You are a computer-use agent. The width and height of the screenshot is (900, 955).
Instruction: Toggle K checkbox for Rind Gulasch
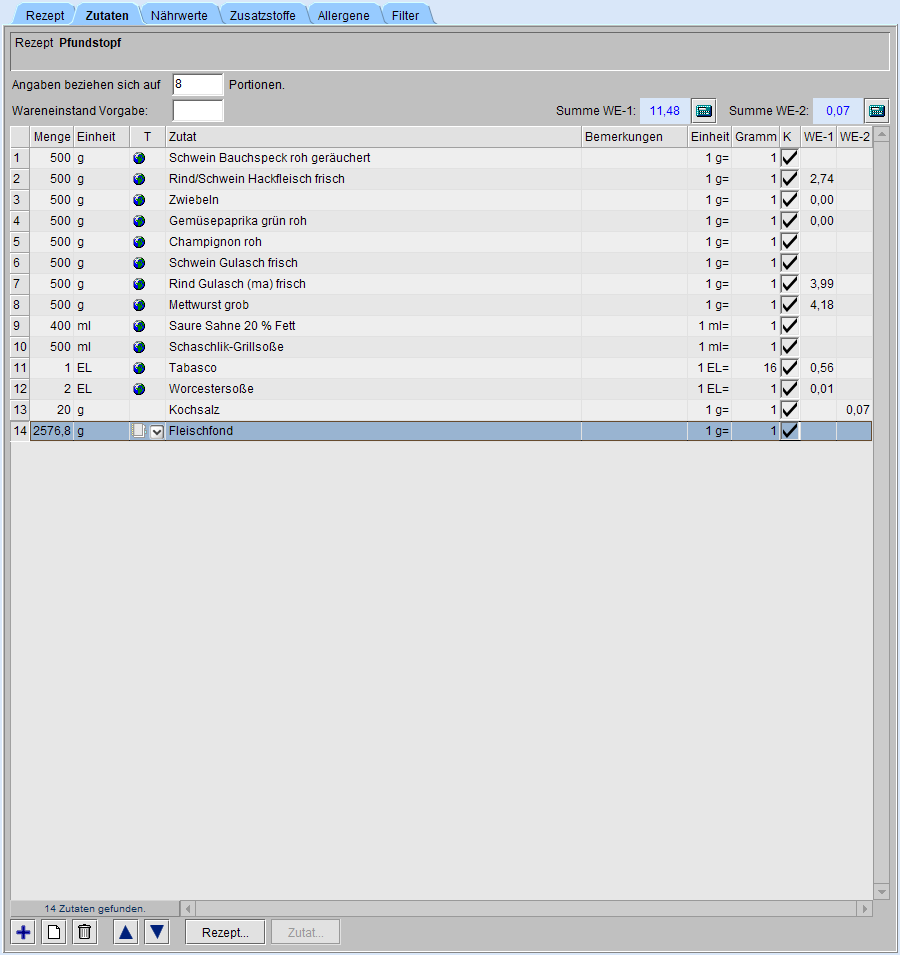click(x=790, y=284)
